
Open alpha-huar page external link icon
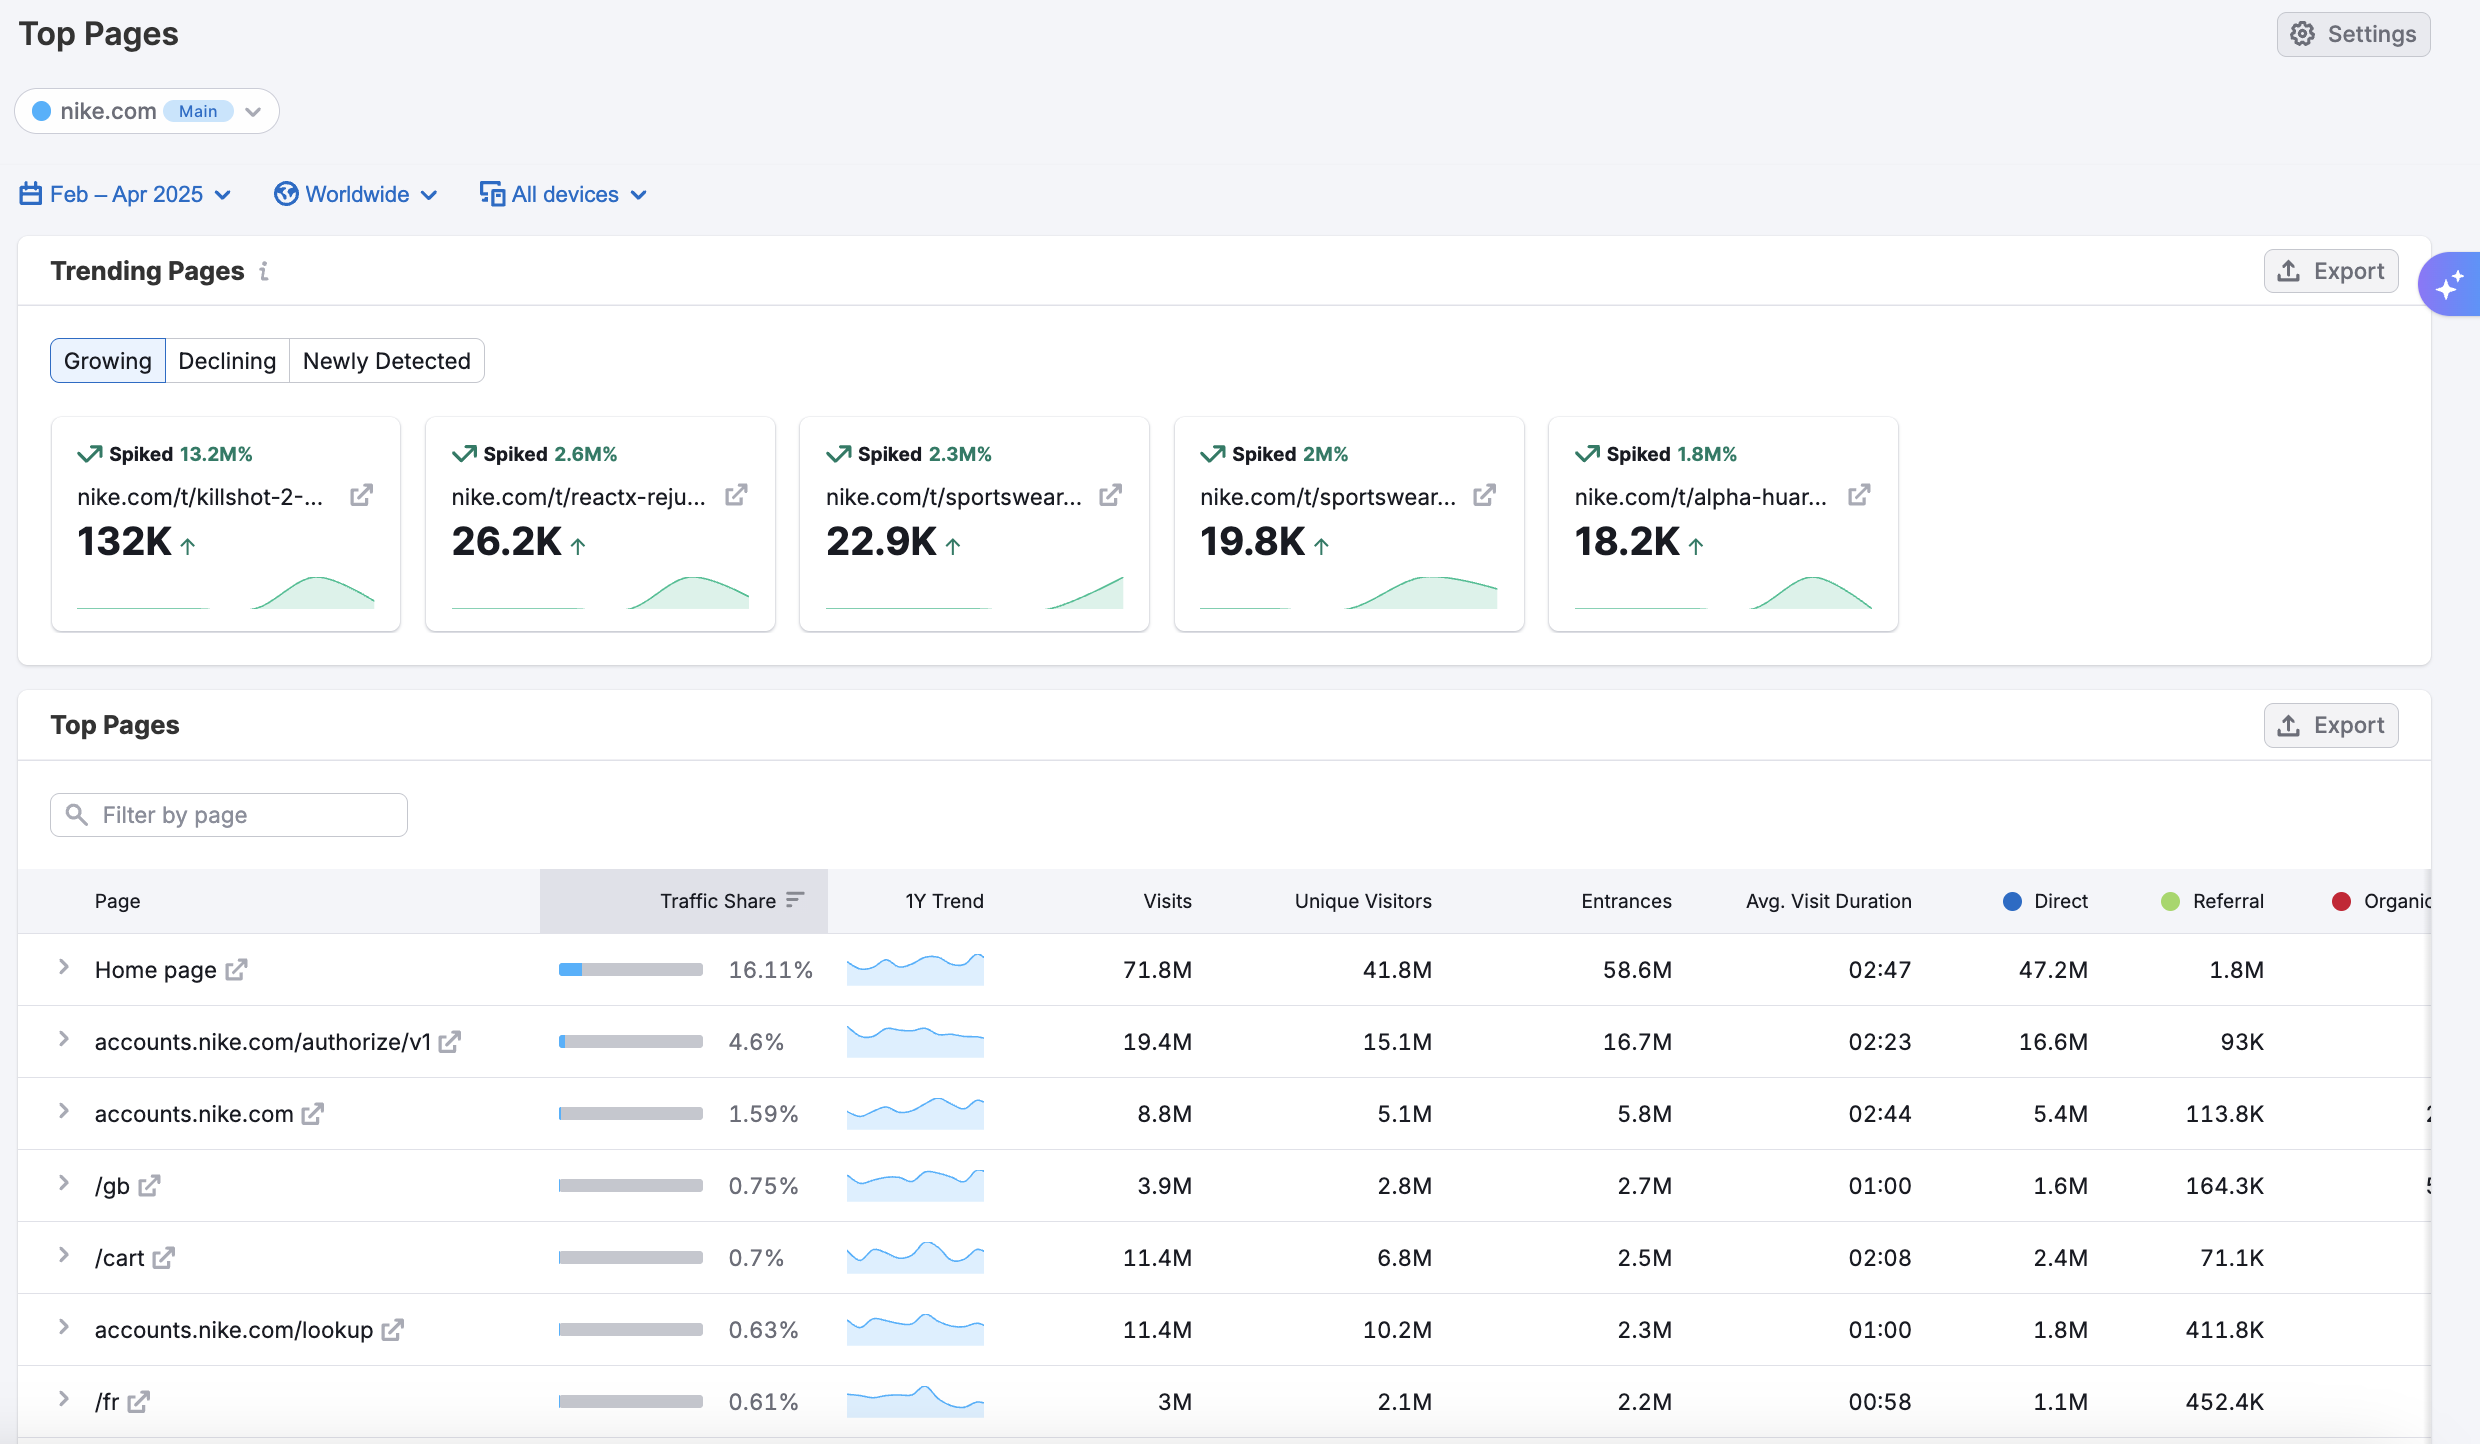[1859, 496]
